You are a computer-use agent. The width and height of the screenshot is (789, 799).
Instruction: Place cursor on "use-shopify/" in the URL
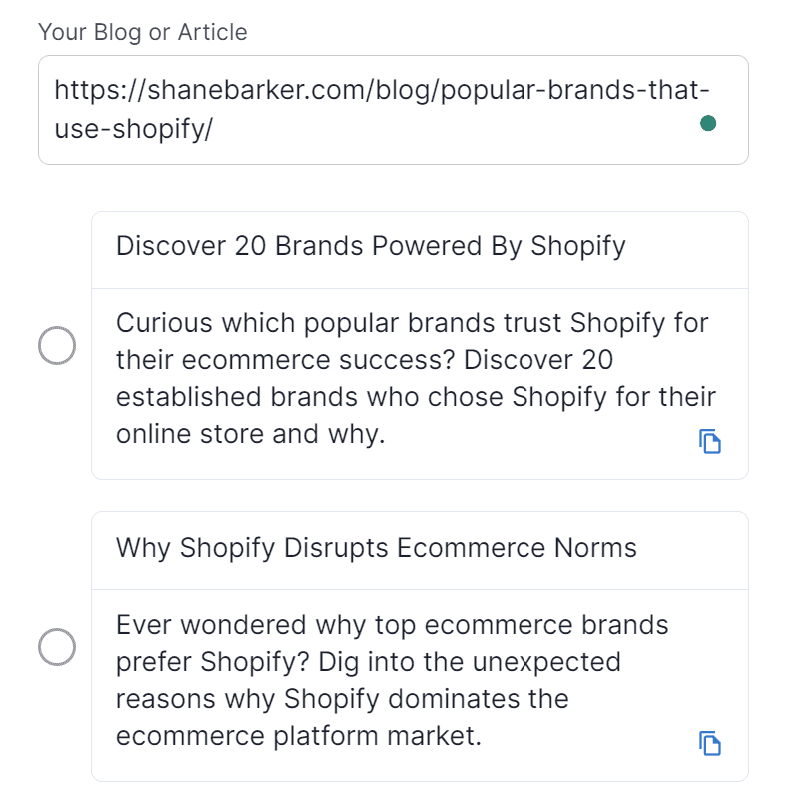134,128
